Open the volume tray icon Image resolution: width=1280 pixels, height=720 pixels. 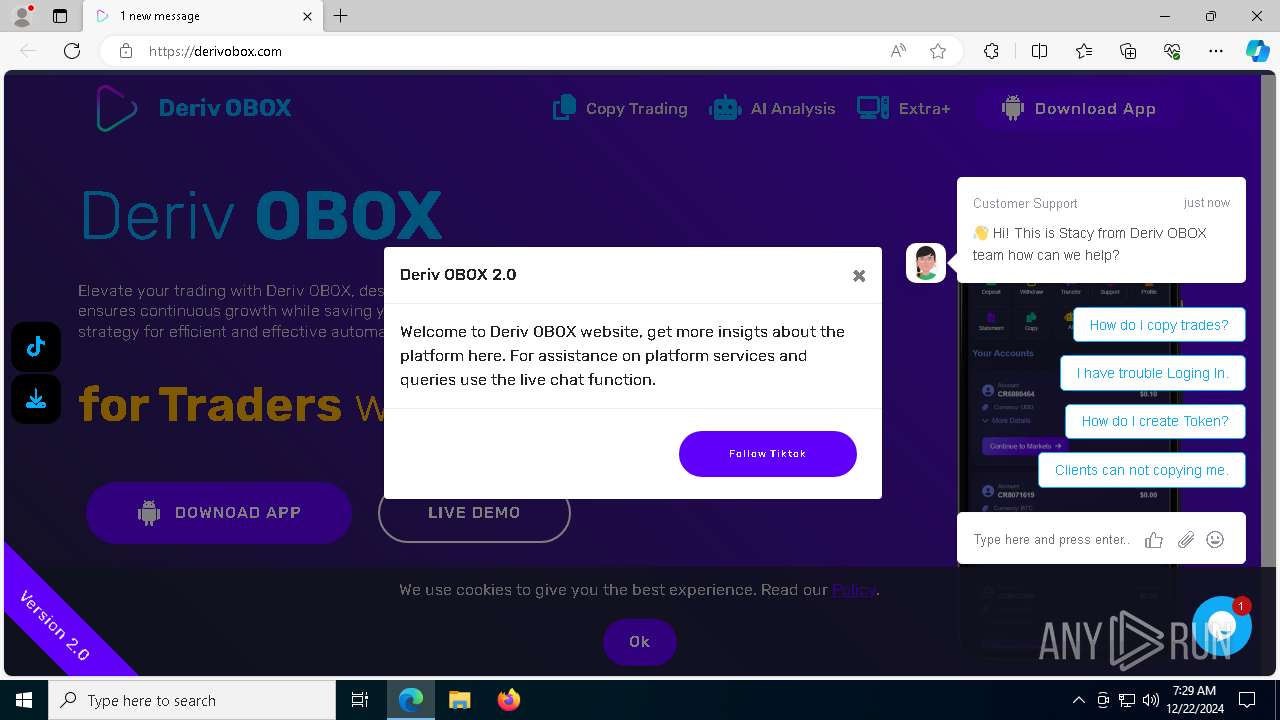pos(1151,700)
